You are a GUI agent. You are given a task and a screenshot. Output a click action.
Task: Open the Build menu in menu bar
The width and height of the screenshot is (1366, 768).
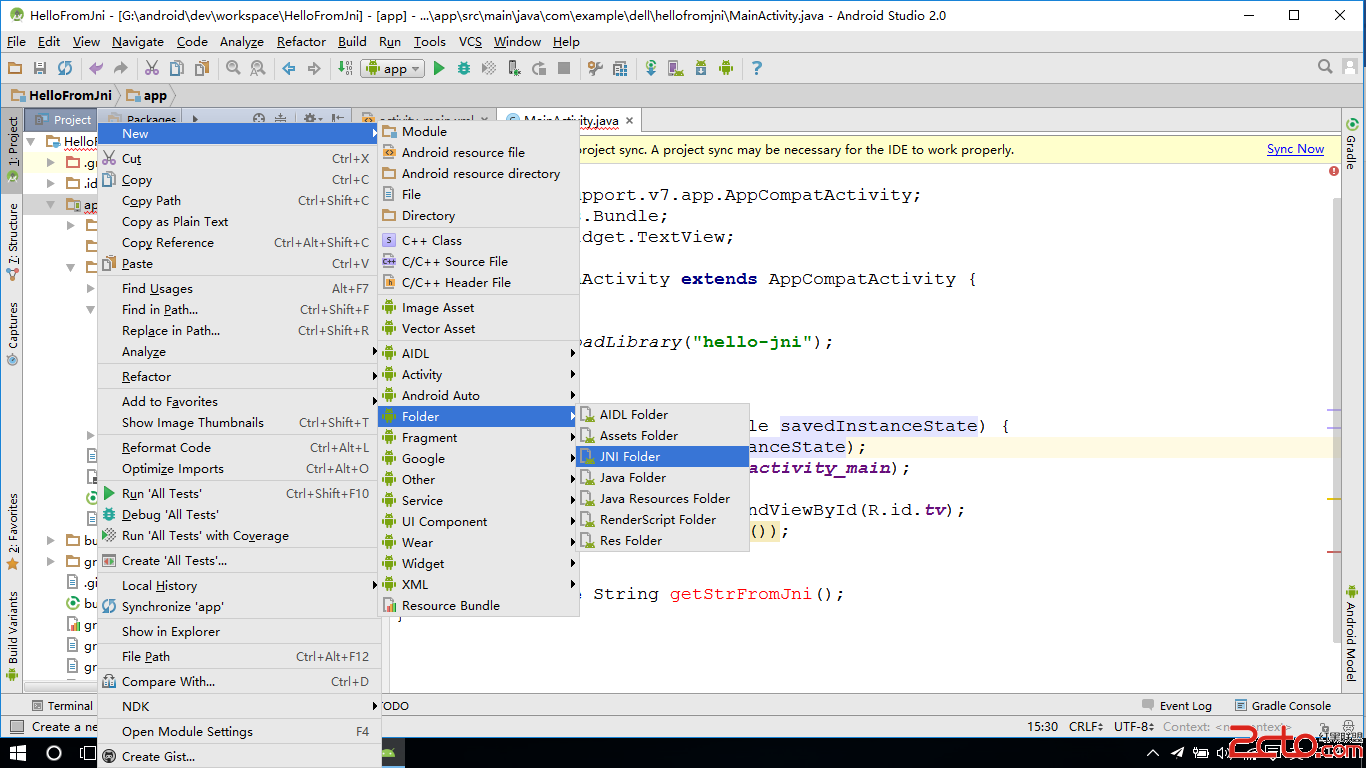pyautogui.click(x=352, y=41)
